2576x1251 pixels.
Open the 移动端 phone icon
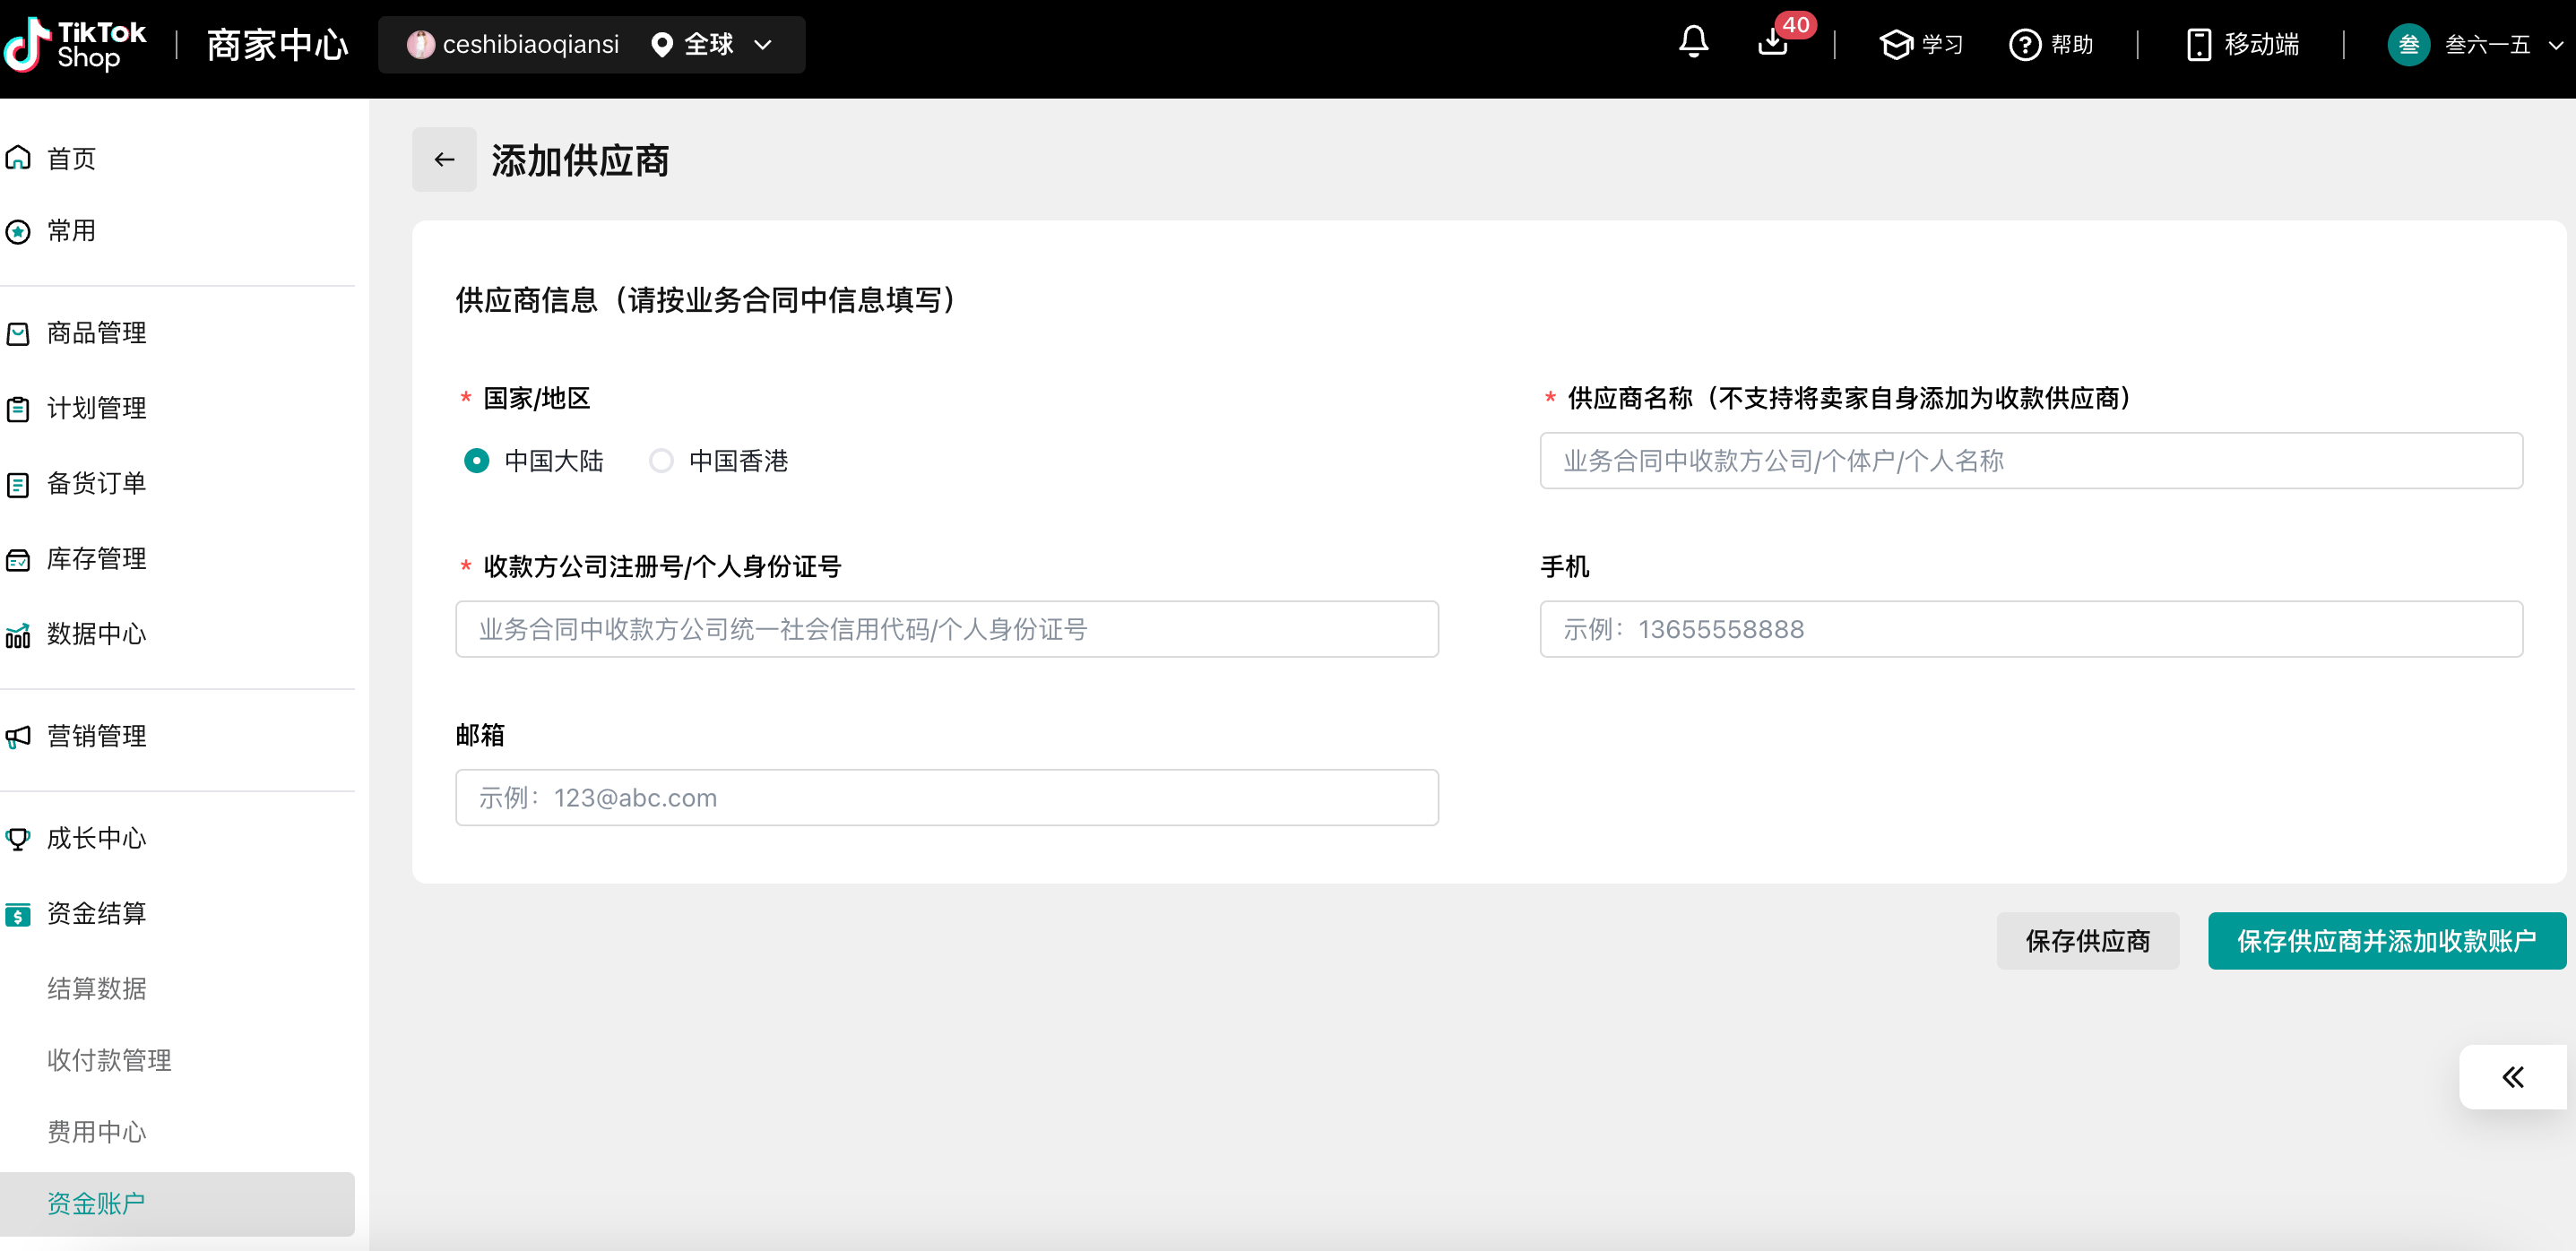pos(2198,45)
